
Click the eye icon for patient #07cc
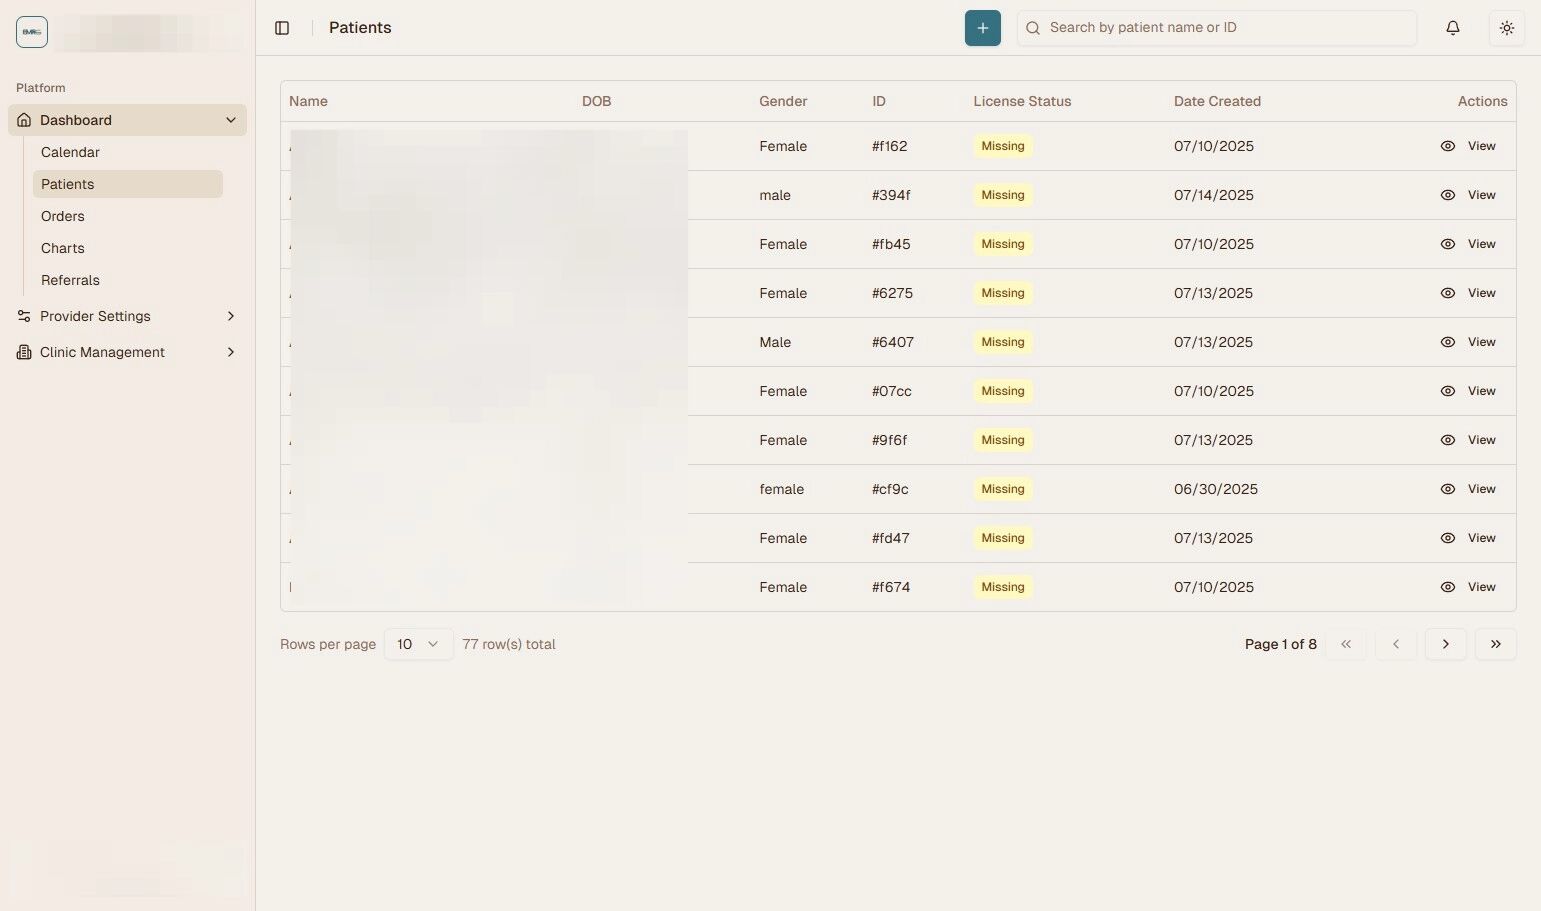click(x=1447, y=391)
